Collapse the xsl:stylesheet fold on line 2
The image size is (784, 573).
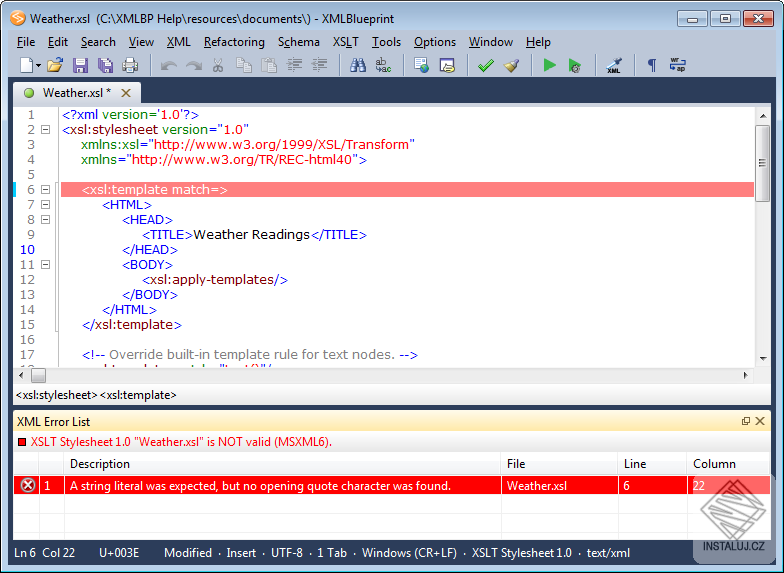45,130
